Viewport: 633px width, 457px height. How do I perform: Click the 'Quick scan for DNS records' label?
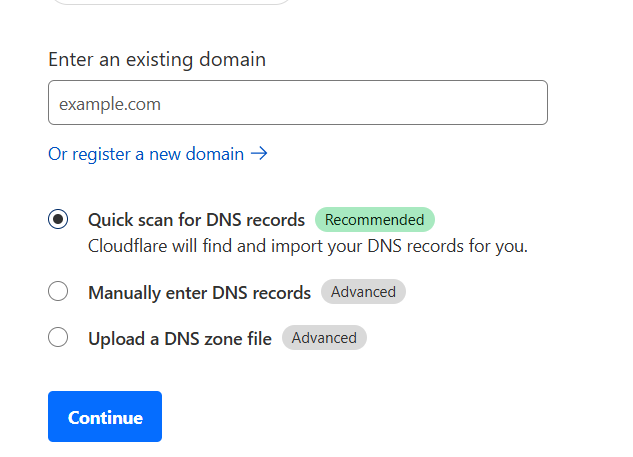click(196, 220)
